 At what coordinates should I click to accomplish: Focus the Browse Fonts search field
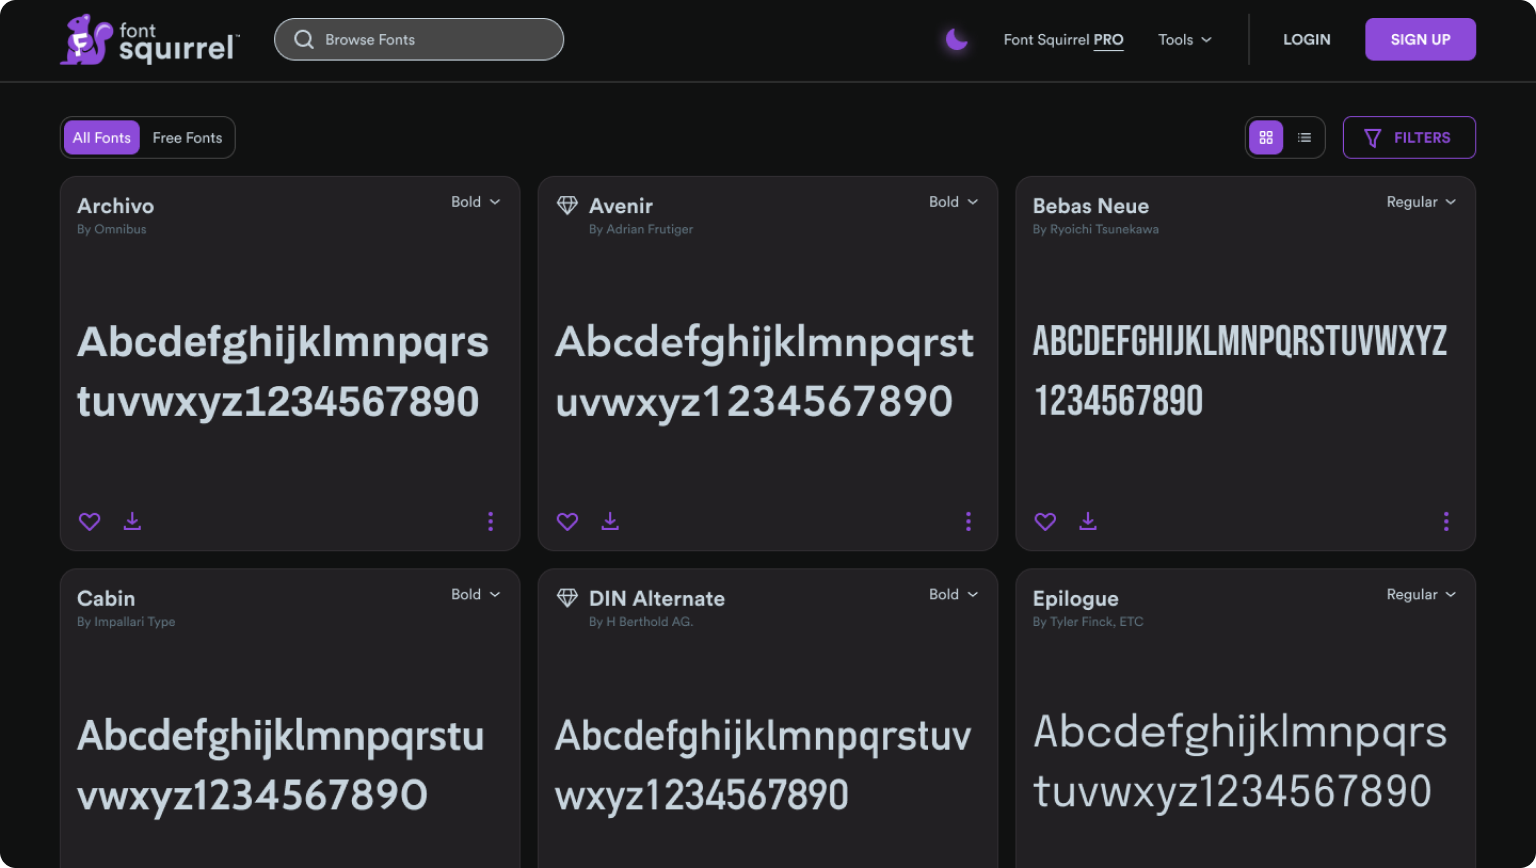coord(419,40)
